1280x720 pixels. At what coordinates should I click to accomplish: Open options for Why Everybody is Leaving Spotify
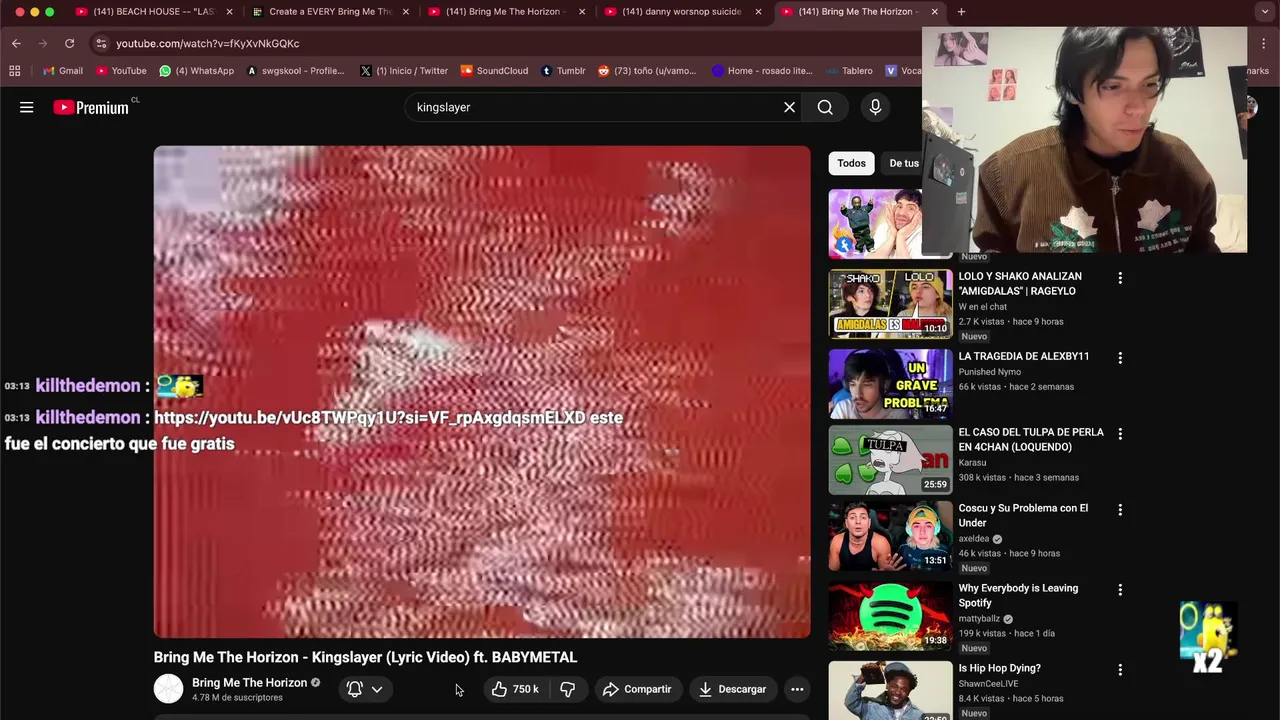1120,590
